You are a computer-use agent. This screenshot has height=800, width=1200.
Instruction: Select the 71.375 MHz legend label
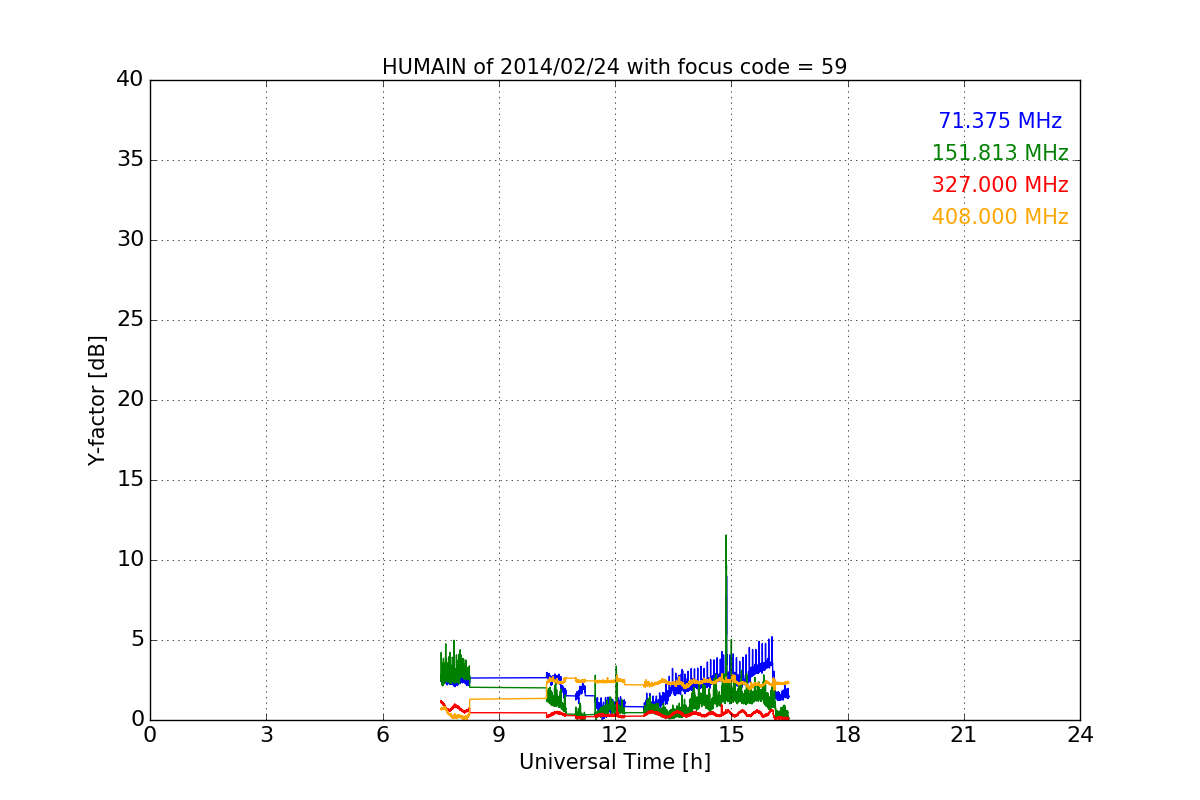(1000, 121)
